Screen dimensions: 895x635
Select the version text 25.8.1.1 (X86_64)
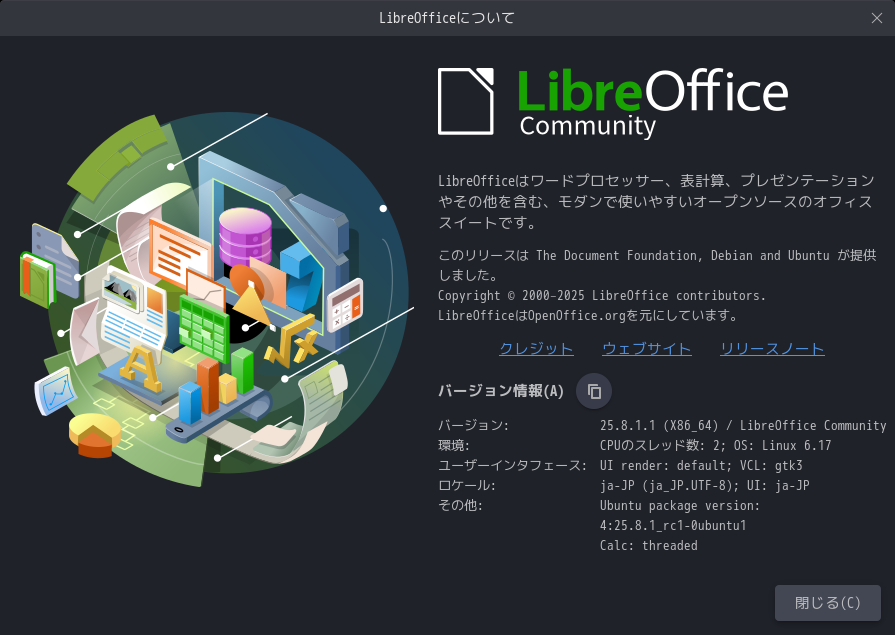(659, 425)
